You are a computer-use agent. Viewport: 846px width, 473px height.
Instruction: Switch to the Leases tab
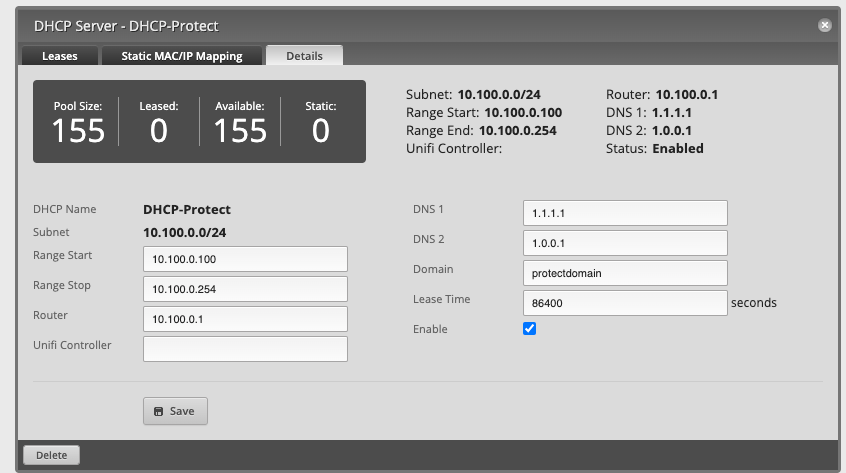click(x=60, y=56)
